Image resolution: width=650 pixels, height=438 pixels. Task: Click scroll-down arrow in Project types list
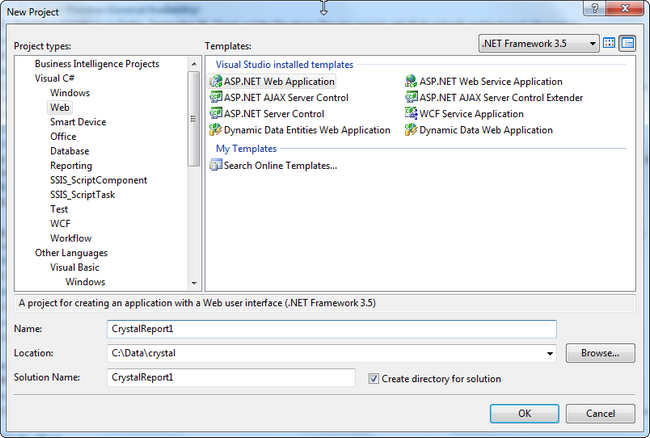coord(194,283)
